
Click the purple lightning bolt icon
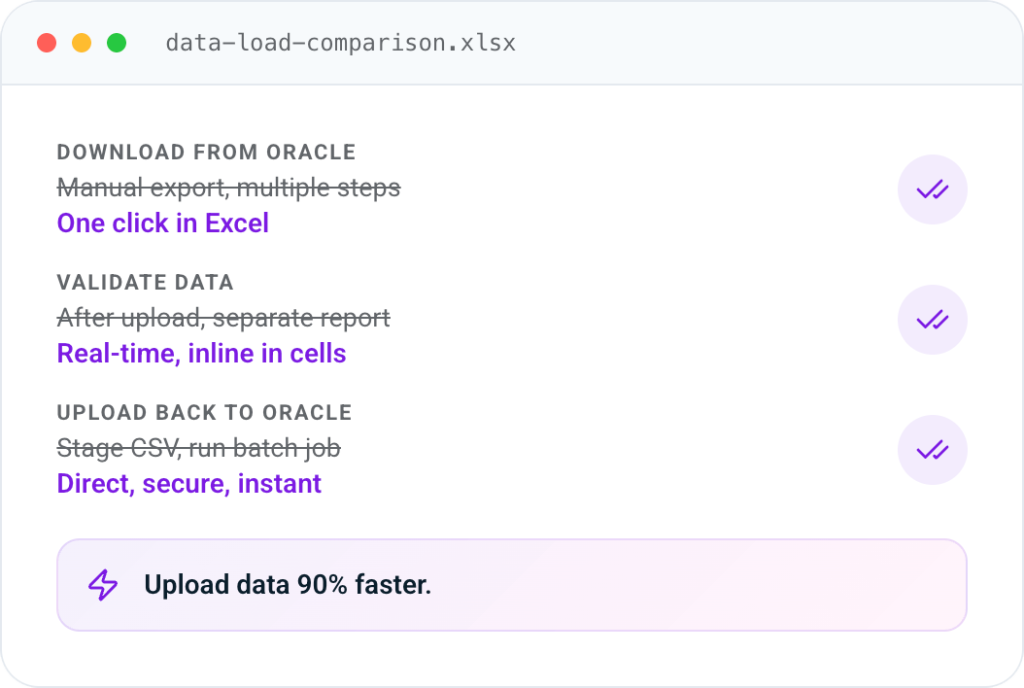[103, 584]
